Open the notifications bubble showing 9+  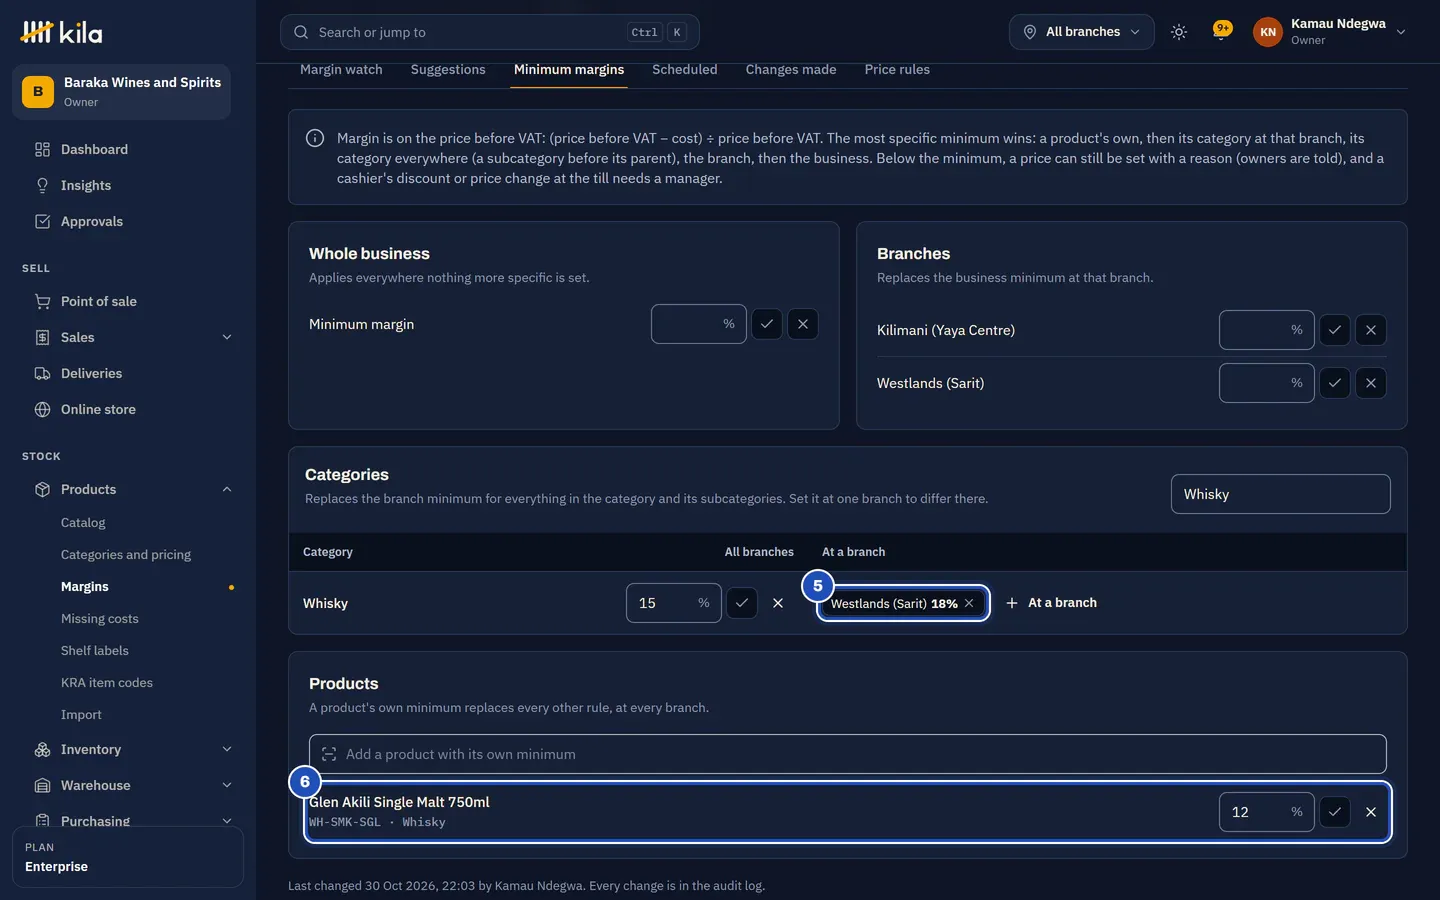pos(1221,32)
